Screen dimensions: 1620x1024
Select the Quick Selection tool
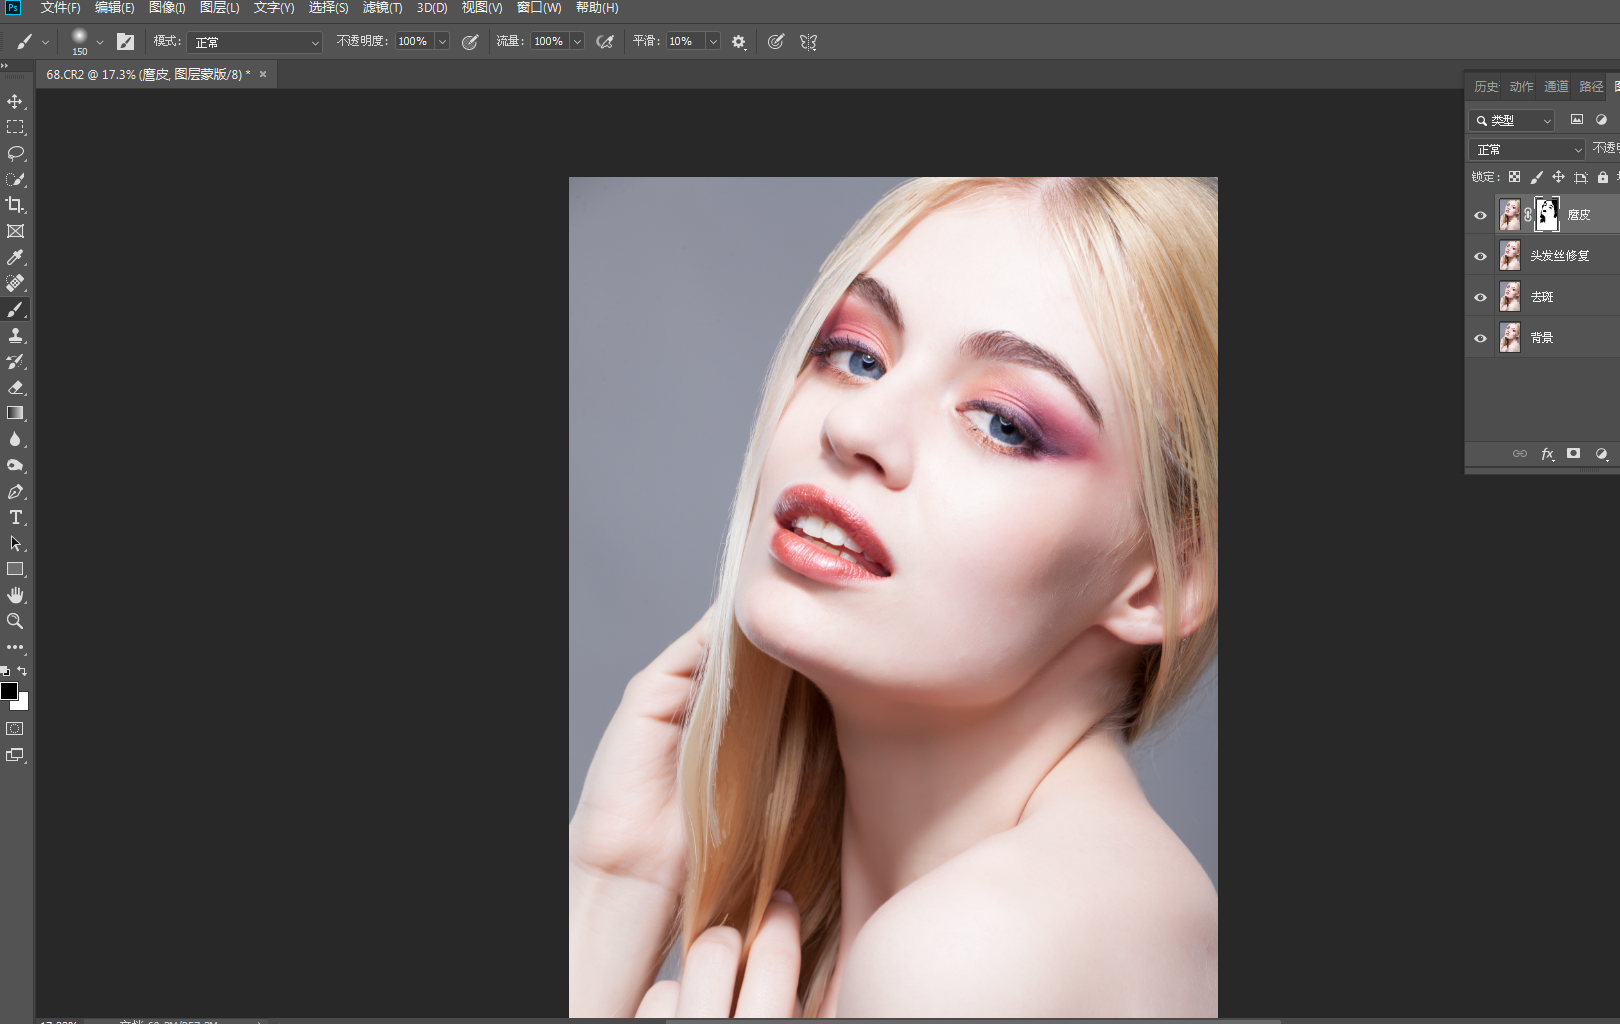coord(15,179)
